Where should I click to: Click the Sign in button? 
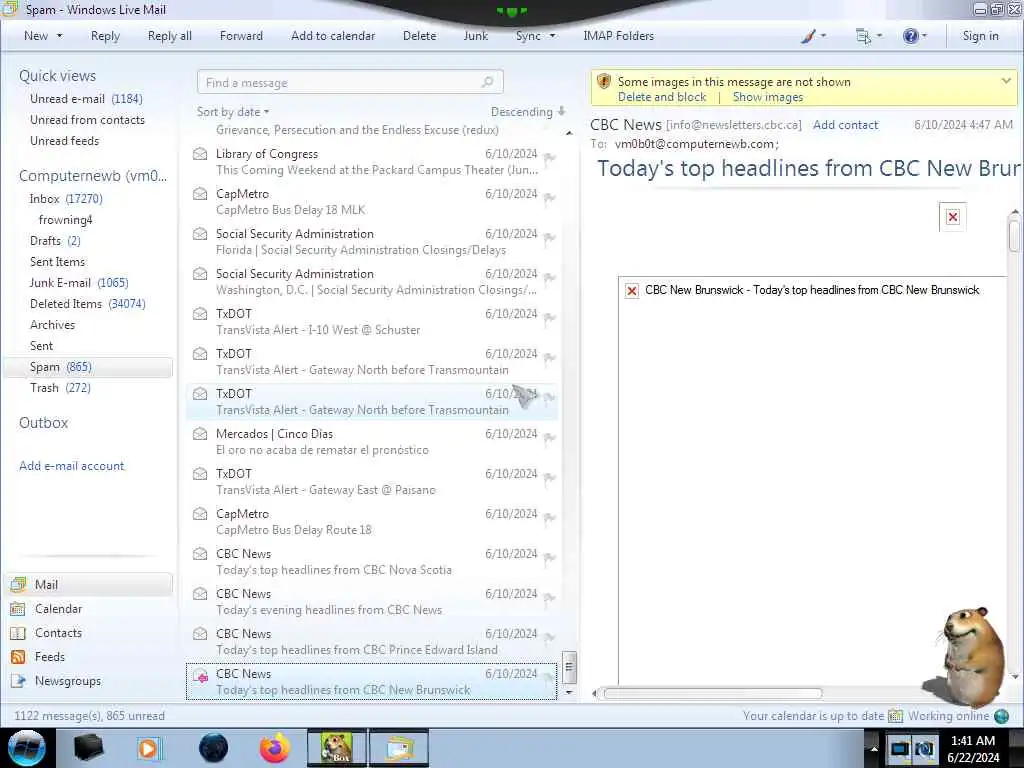(x=980, y=36)
